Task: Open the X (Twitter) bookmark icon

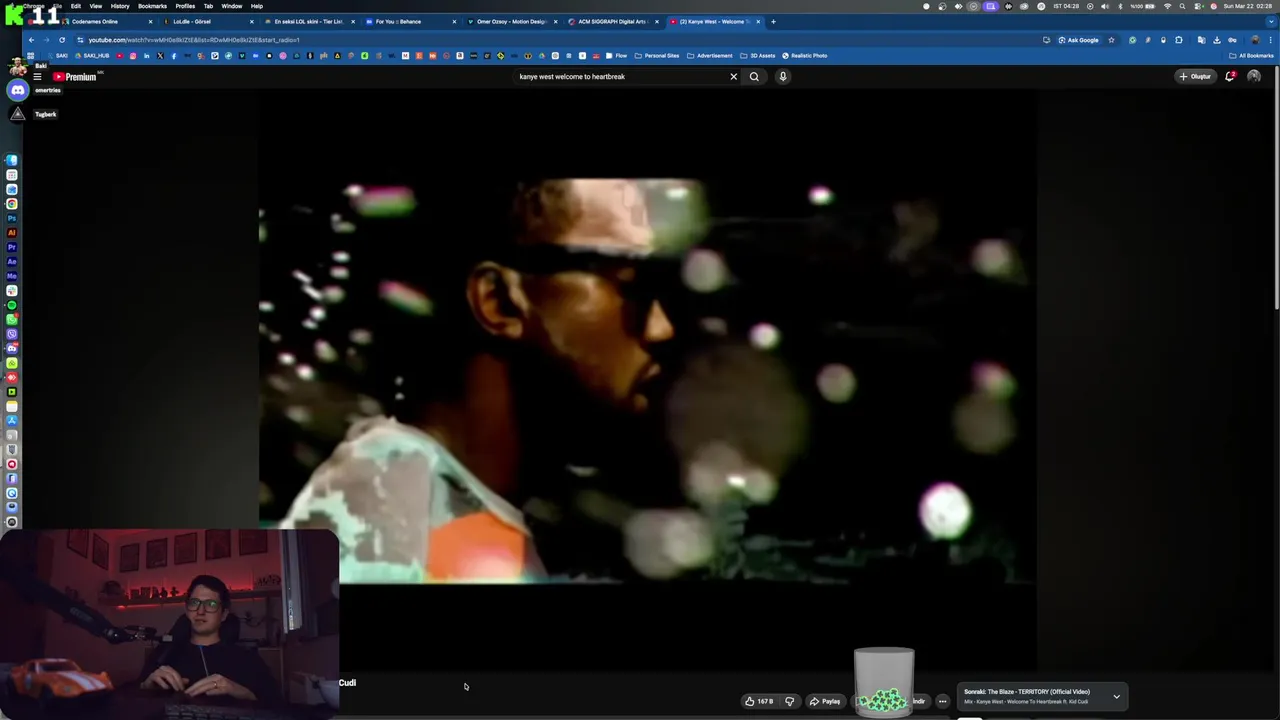Action: pos(160,56)
